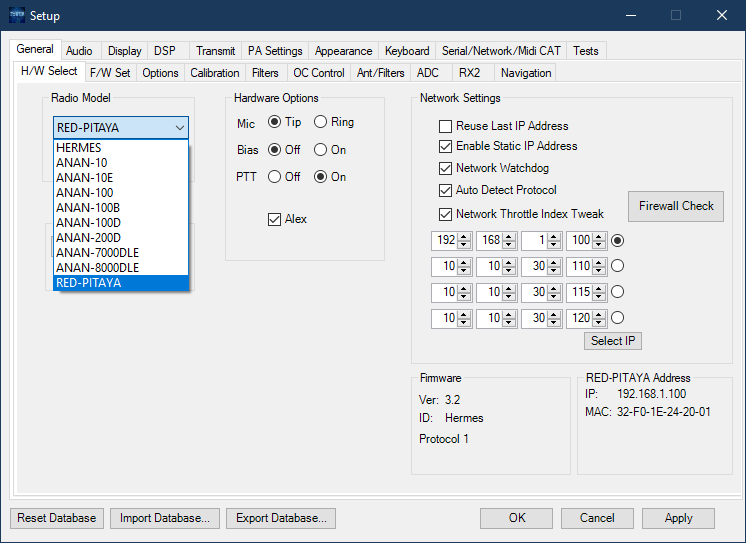
Task: Click Reset Database button
Action: [57, 518]
